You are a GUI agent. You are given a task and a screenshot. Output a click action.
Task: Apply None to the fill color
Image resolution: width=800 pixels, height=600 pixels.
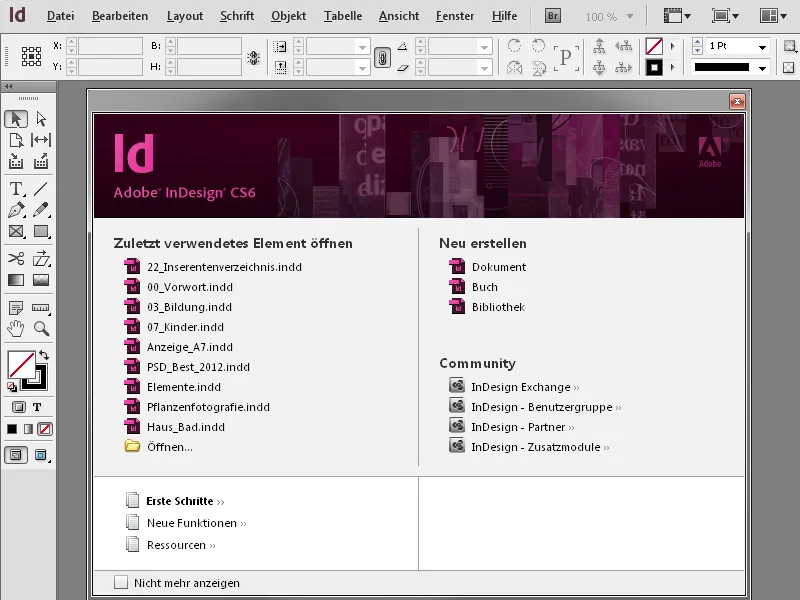click(x=44, y=428)
